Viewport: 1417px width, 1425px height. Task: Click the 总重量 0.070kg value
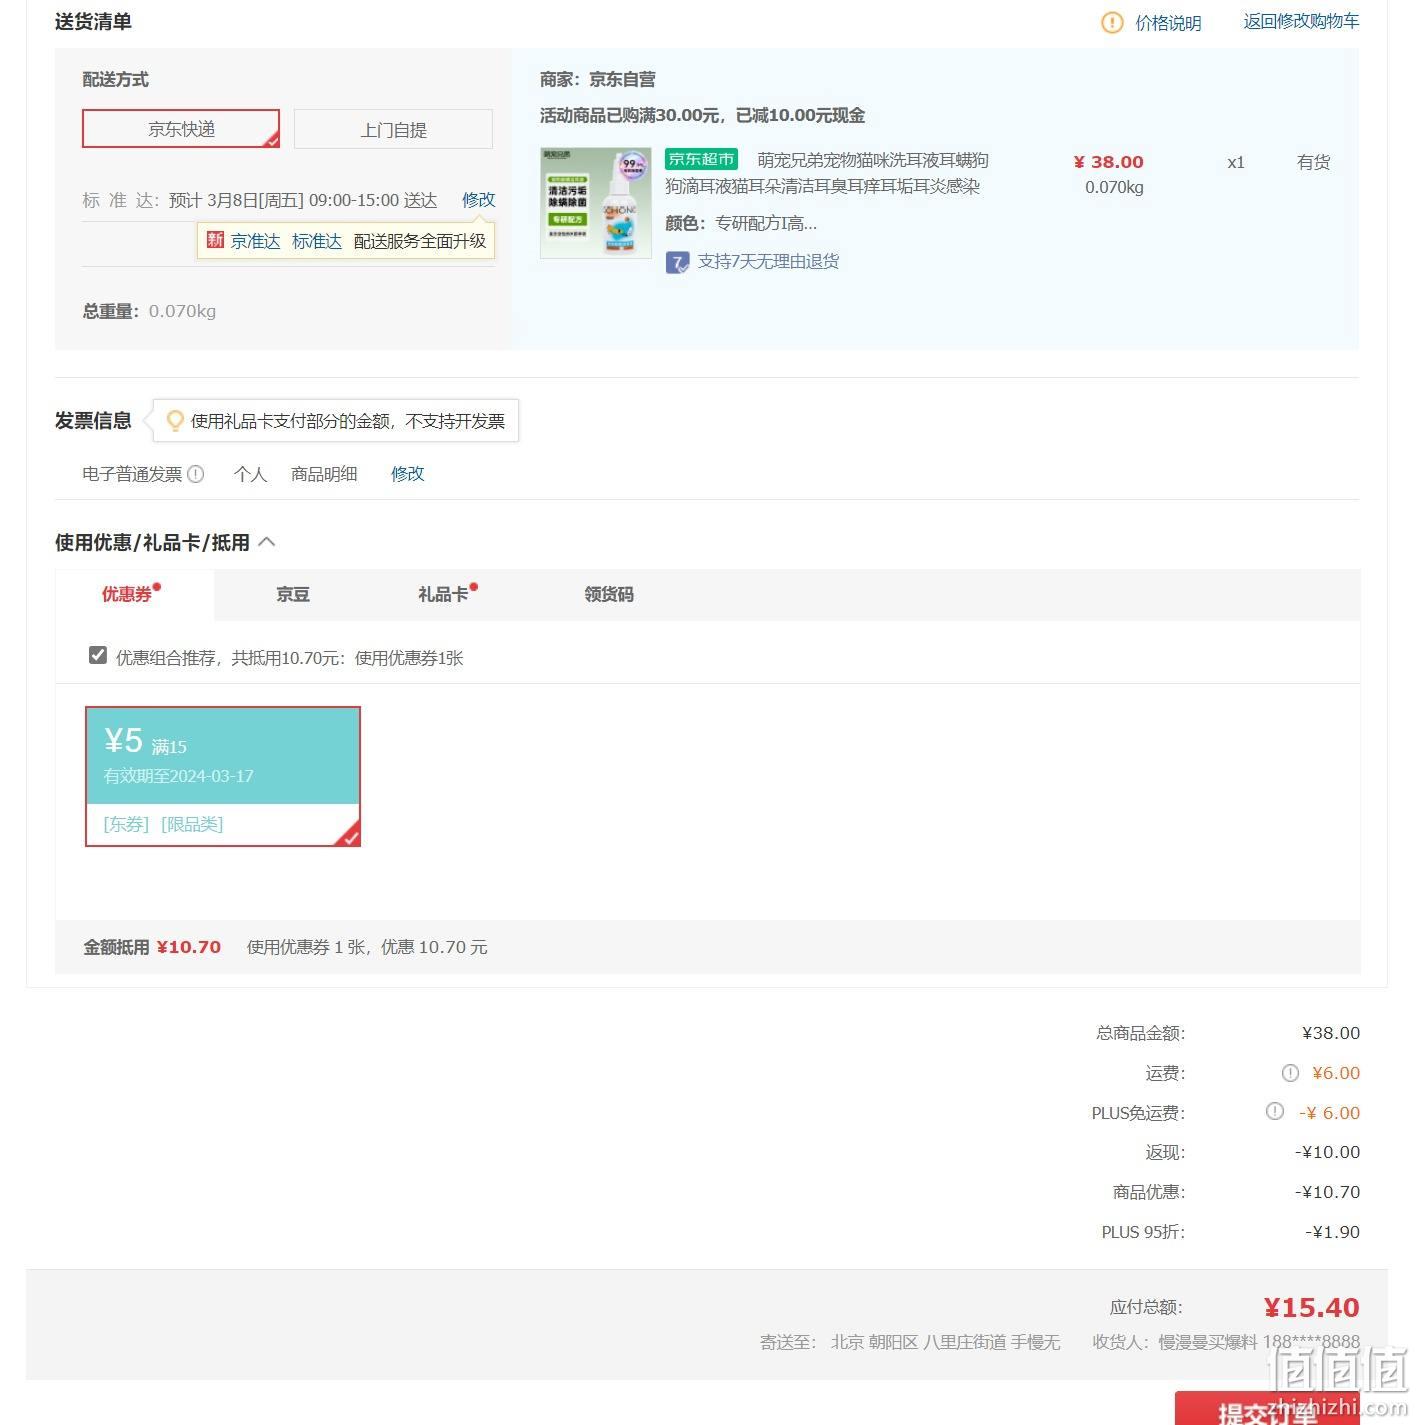pyautogui.click(x=182, y=311)
